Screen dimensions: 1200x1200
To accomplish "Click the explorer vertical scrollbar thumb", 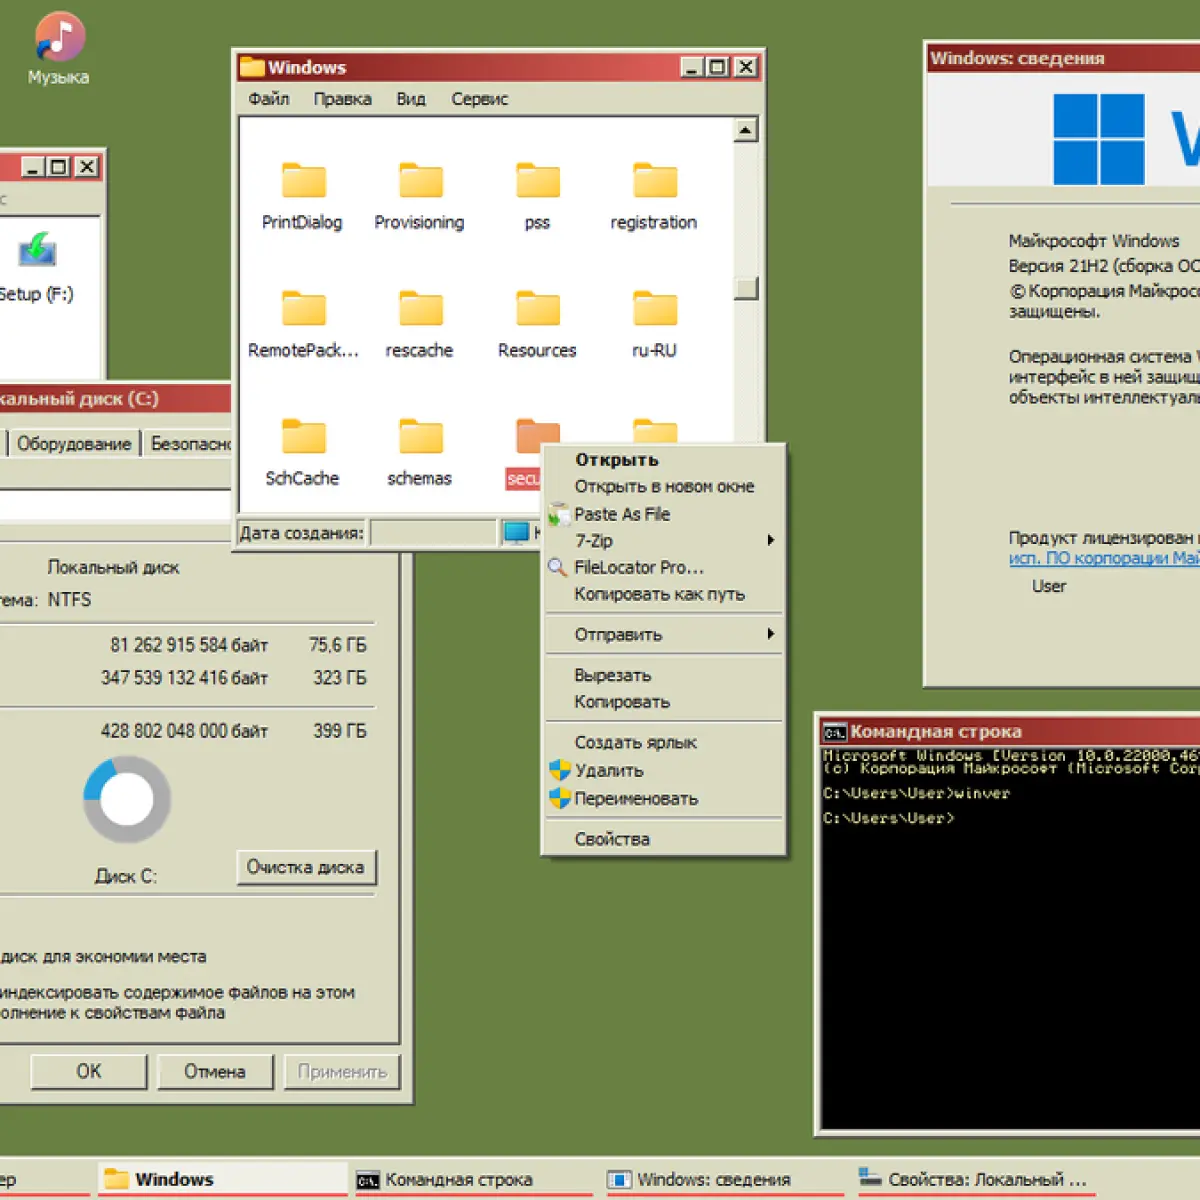I will pos(746,288).
